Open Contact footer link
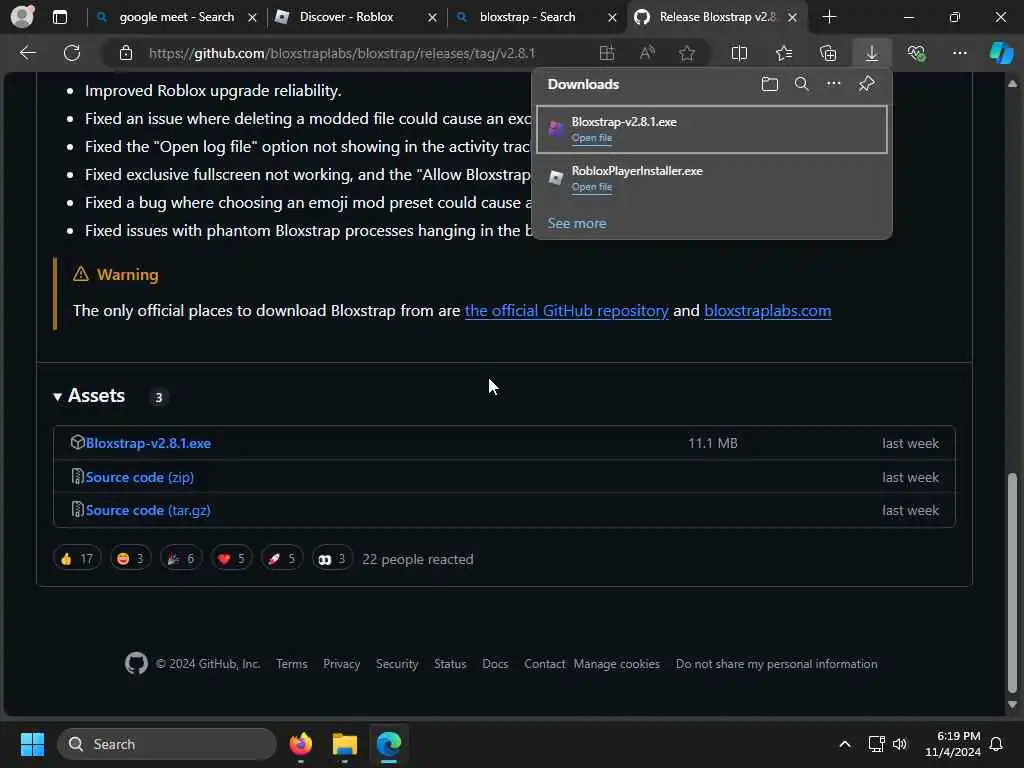This screenshot has width=1024, height=768. [x=545, y=664]
